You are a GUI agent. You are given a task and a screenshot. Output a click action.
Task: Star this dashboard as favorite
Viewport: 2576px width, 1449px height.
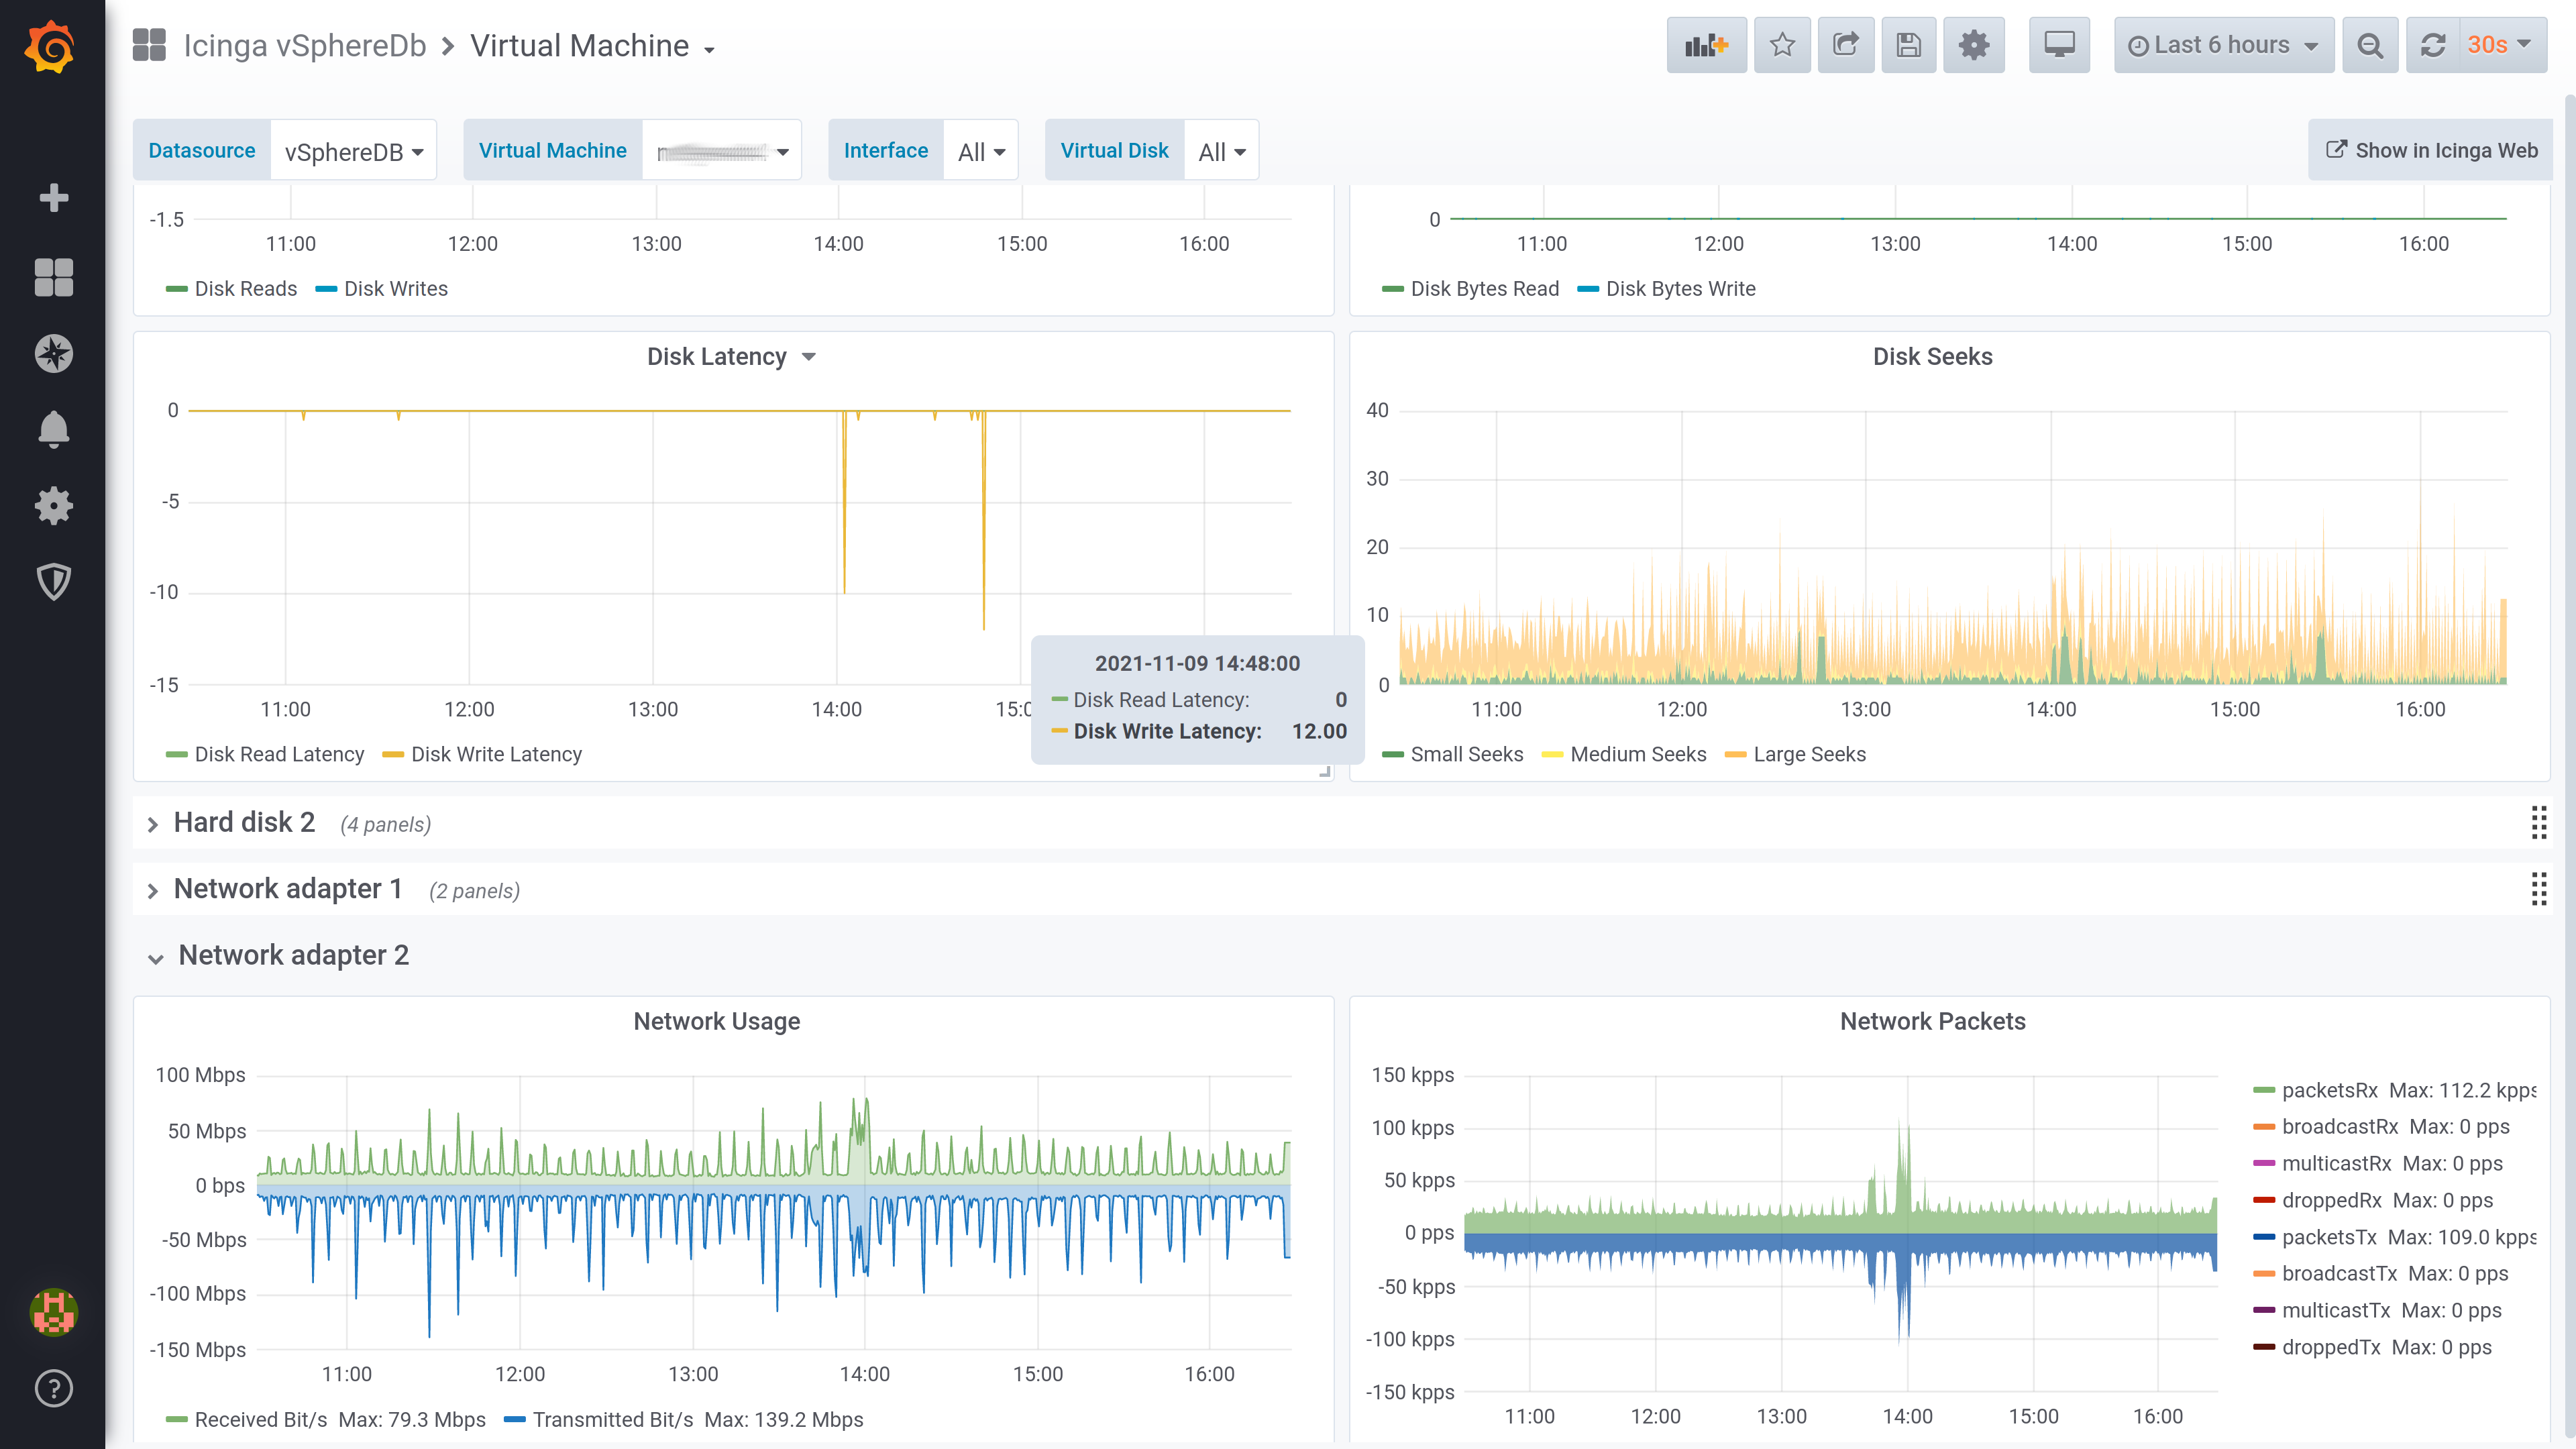tap(1782, 45)
